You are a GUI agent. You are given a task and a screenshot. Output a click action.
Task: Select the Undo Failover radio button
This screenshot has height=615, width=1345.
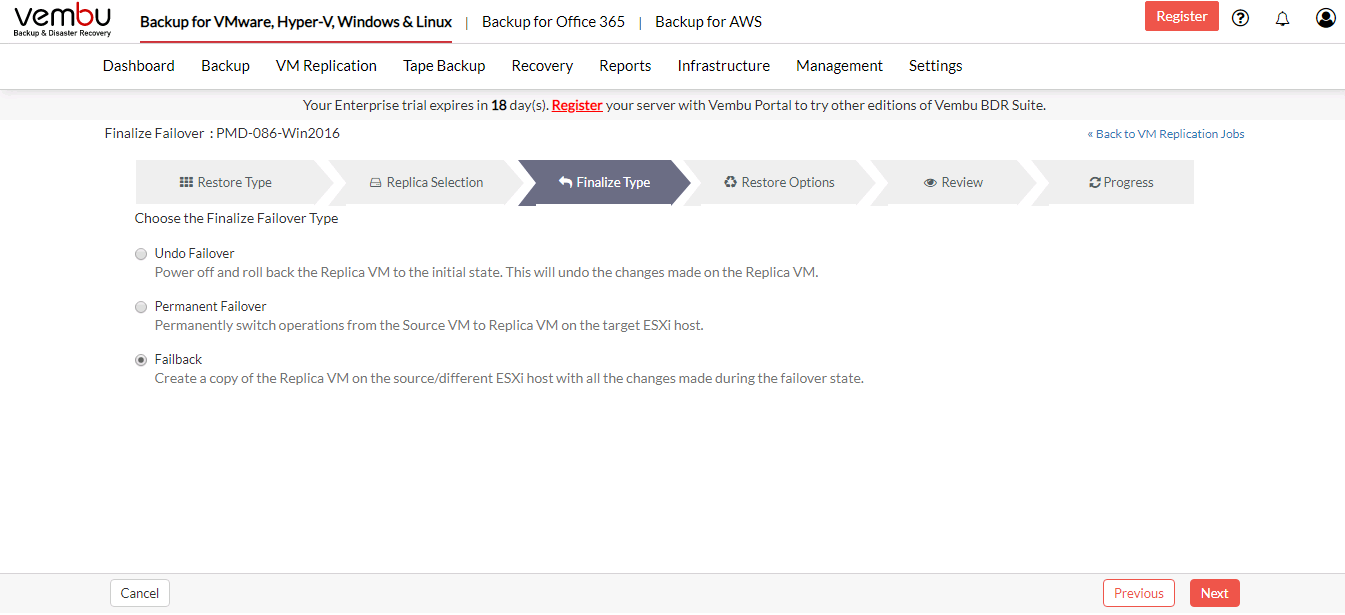pos(141,254)
